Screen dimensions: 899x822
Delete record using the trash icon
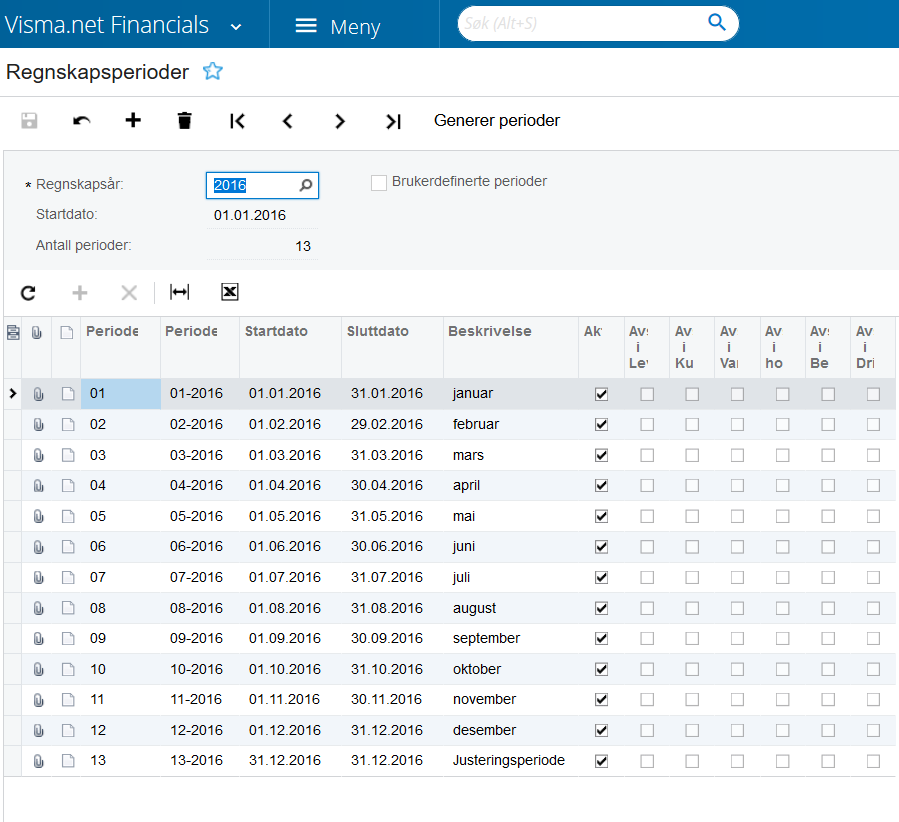185,120
